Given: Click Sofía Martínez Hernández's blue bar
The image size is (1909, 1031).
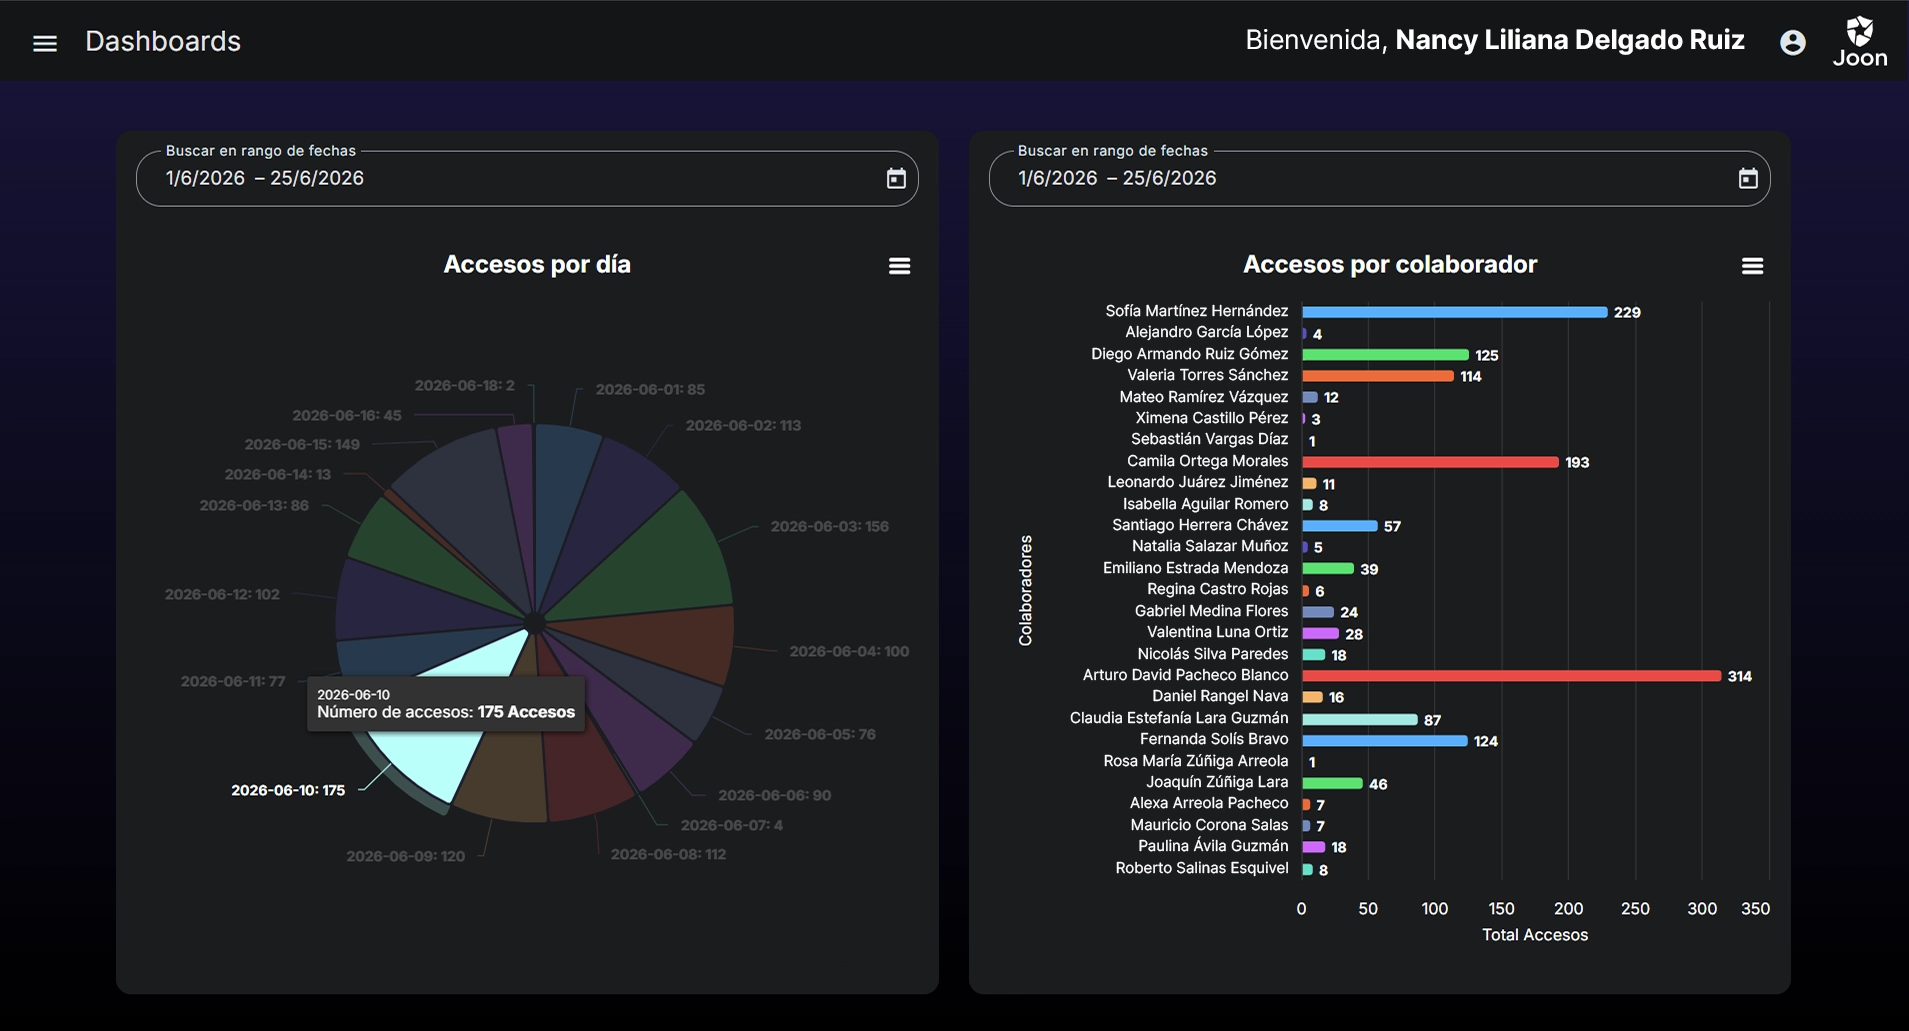Looking at the screenshot, I should pyautogui.click(x=1454, y=312).
